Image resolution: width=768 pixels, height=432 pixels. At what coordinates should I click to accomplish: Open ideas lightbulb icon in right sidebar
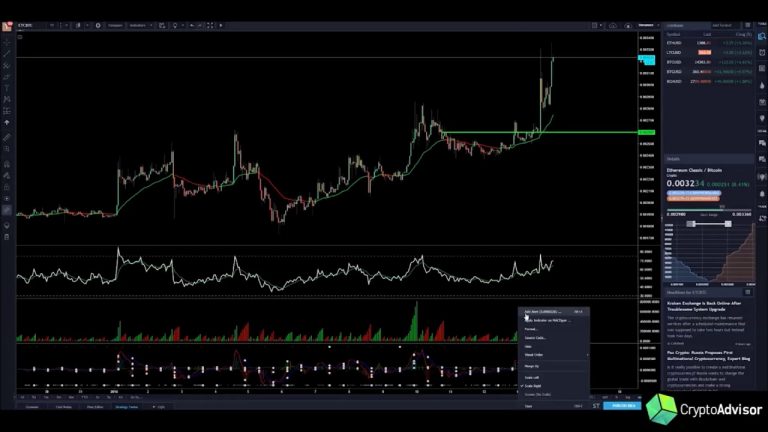(x=762, y=119)
